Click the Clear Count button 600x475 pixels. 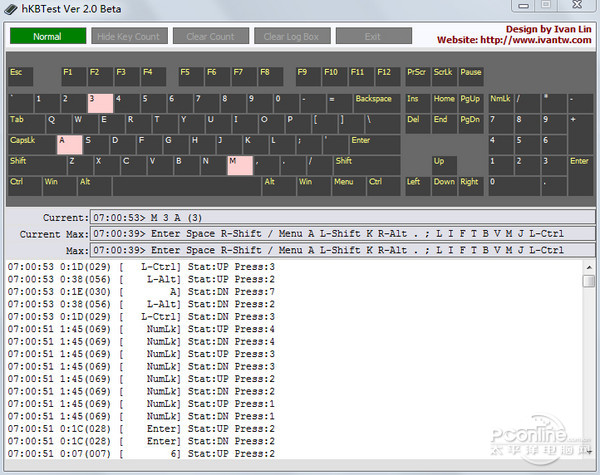[210, 37]
